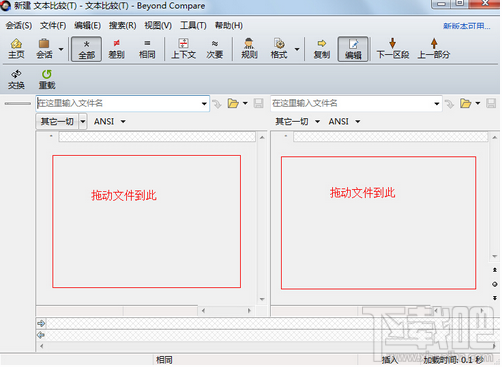The width and height of the screenshot is (502, 367).
Task: Click the 插入 insert mode status indicator
Action: point(390,360)
